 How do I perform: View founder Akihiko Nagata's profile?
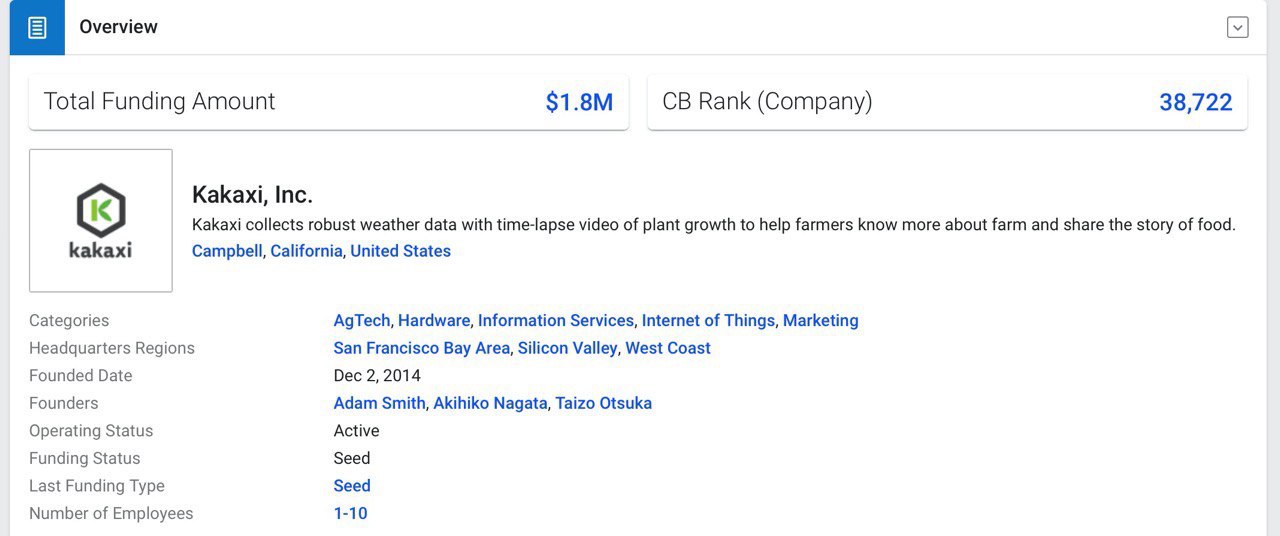490,403
